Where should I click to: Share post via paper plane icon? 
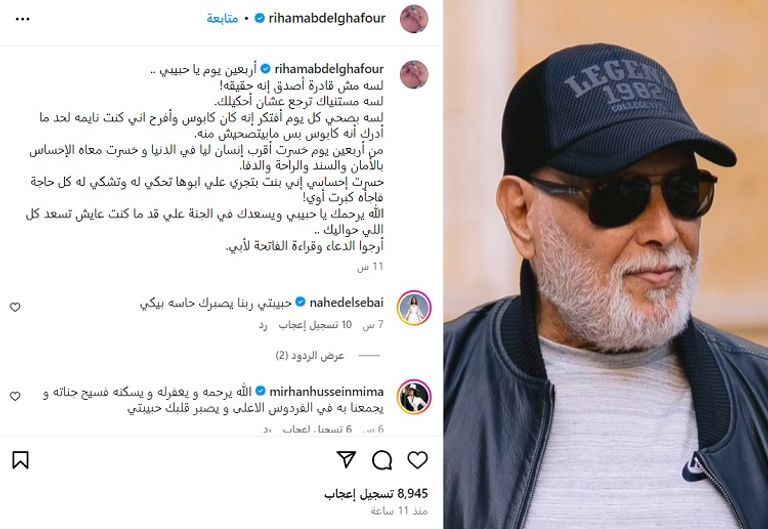[346, 459]
